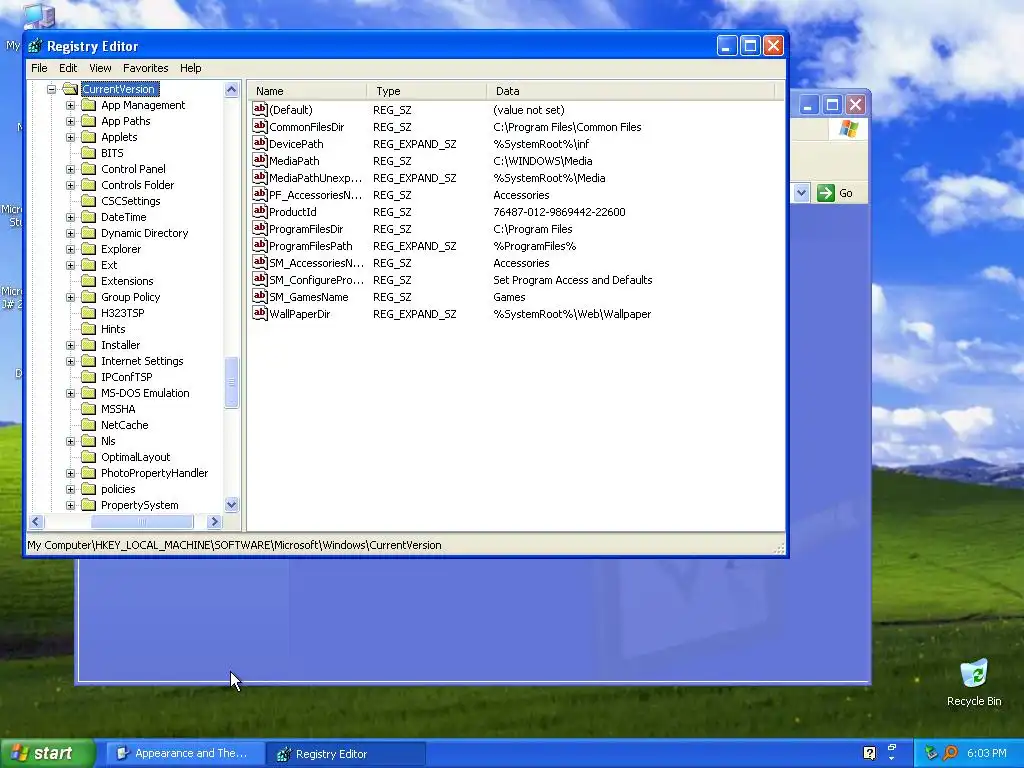Click the 76487-012-9869442-22600 data cell
The height and width of the screenshot is (768, 1024).
[559, 212]
